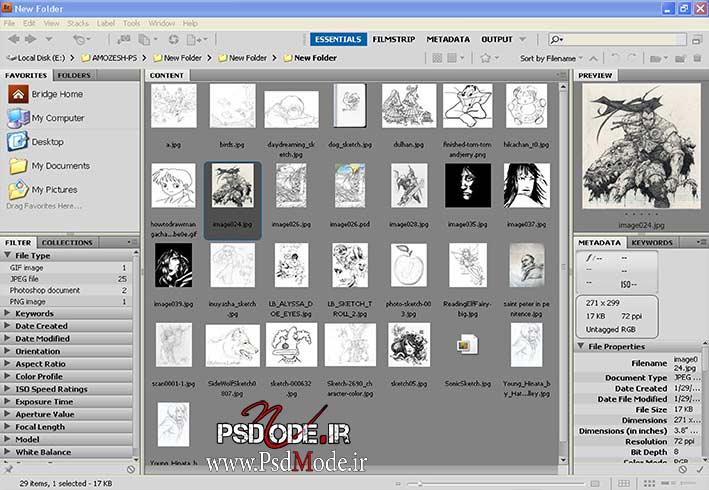Click the star filter-by-rating icon
Screen dimensions: 709x490
[489, 58]
